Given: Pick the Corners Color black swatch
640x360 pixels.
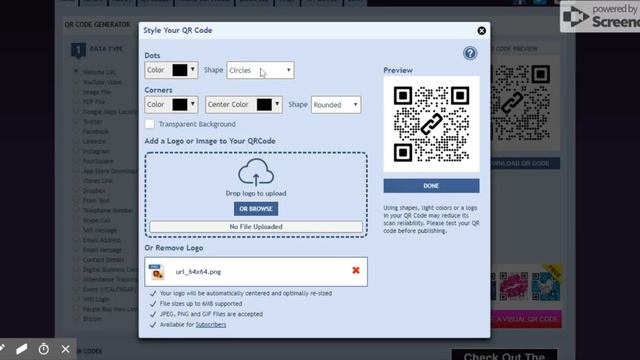Looking at the screenshot, I should [180, 105].
